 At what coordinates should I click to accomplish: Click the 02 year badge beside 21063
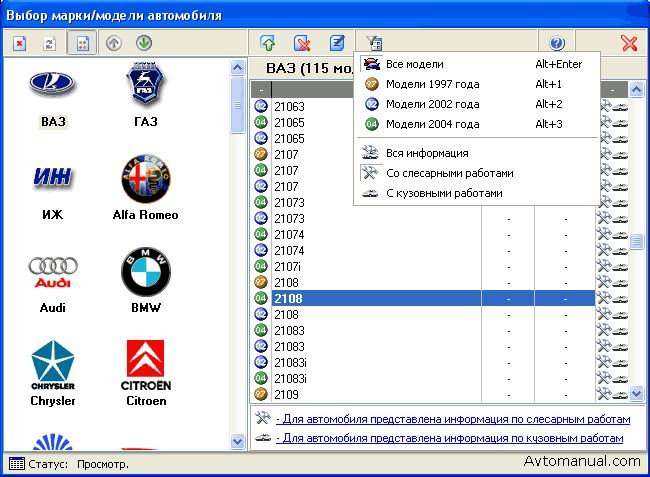pos(261,106)
